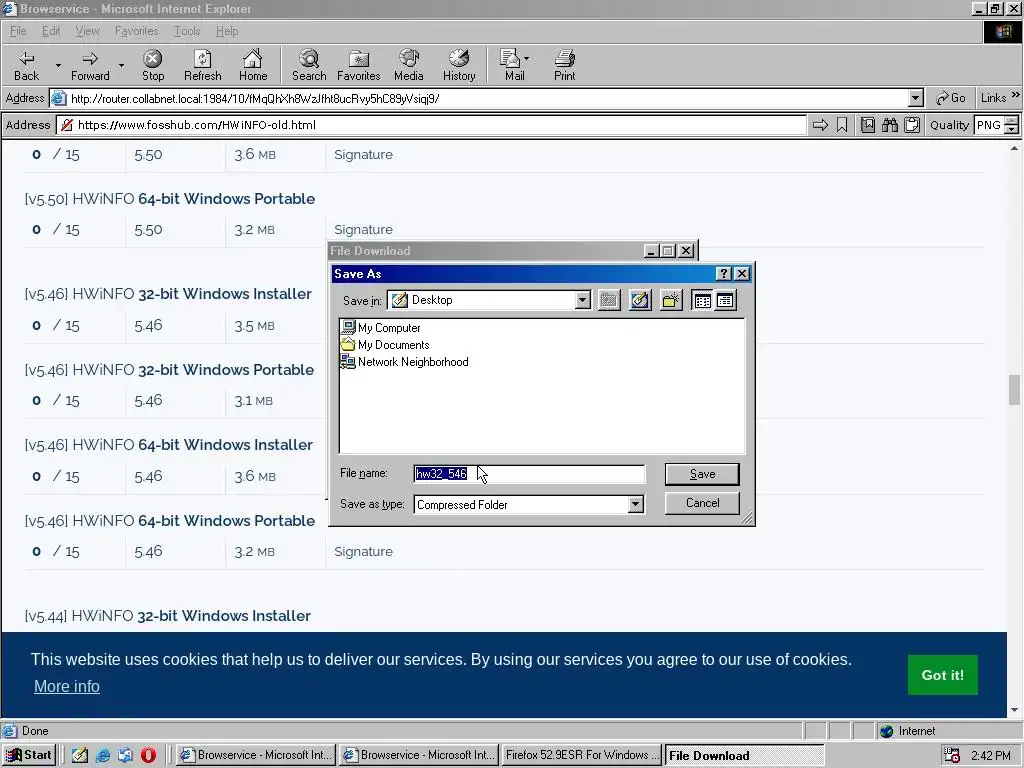Open the Favorites toolbar icon
The image size is (1024, 768).
(359, 65)
